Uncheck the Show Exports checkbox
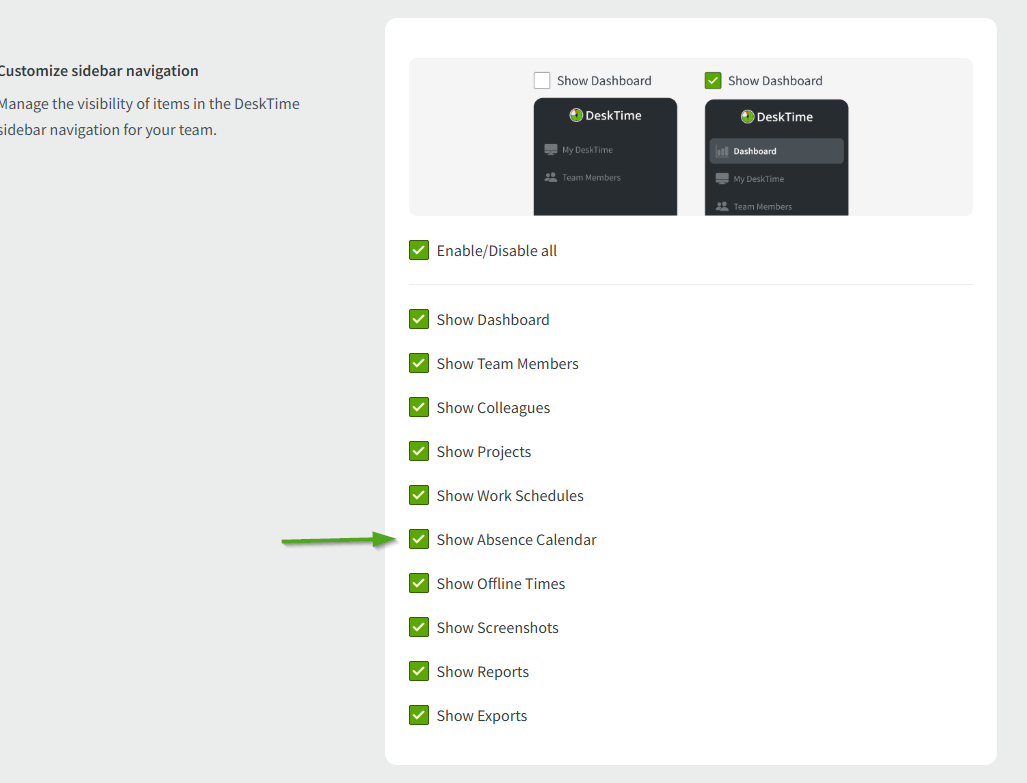 419,715
